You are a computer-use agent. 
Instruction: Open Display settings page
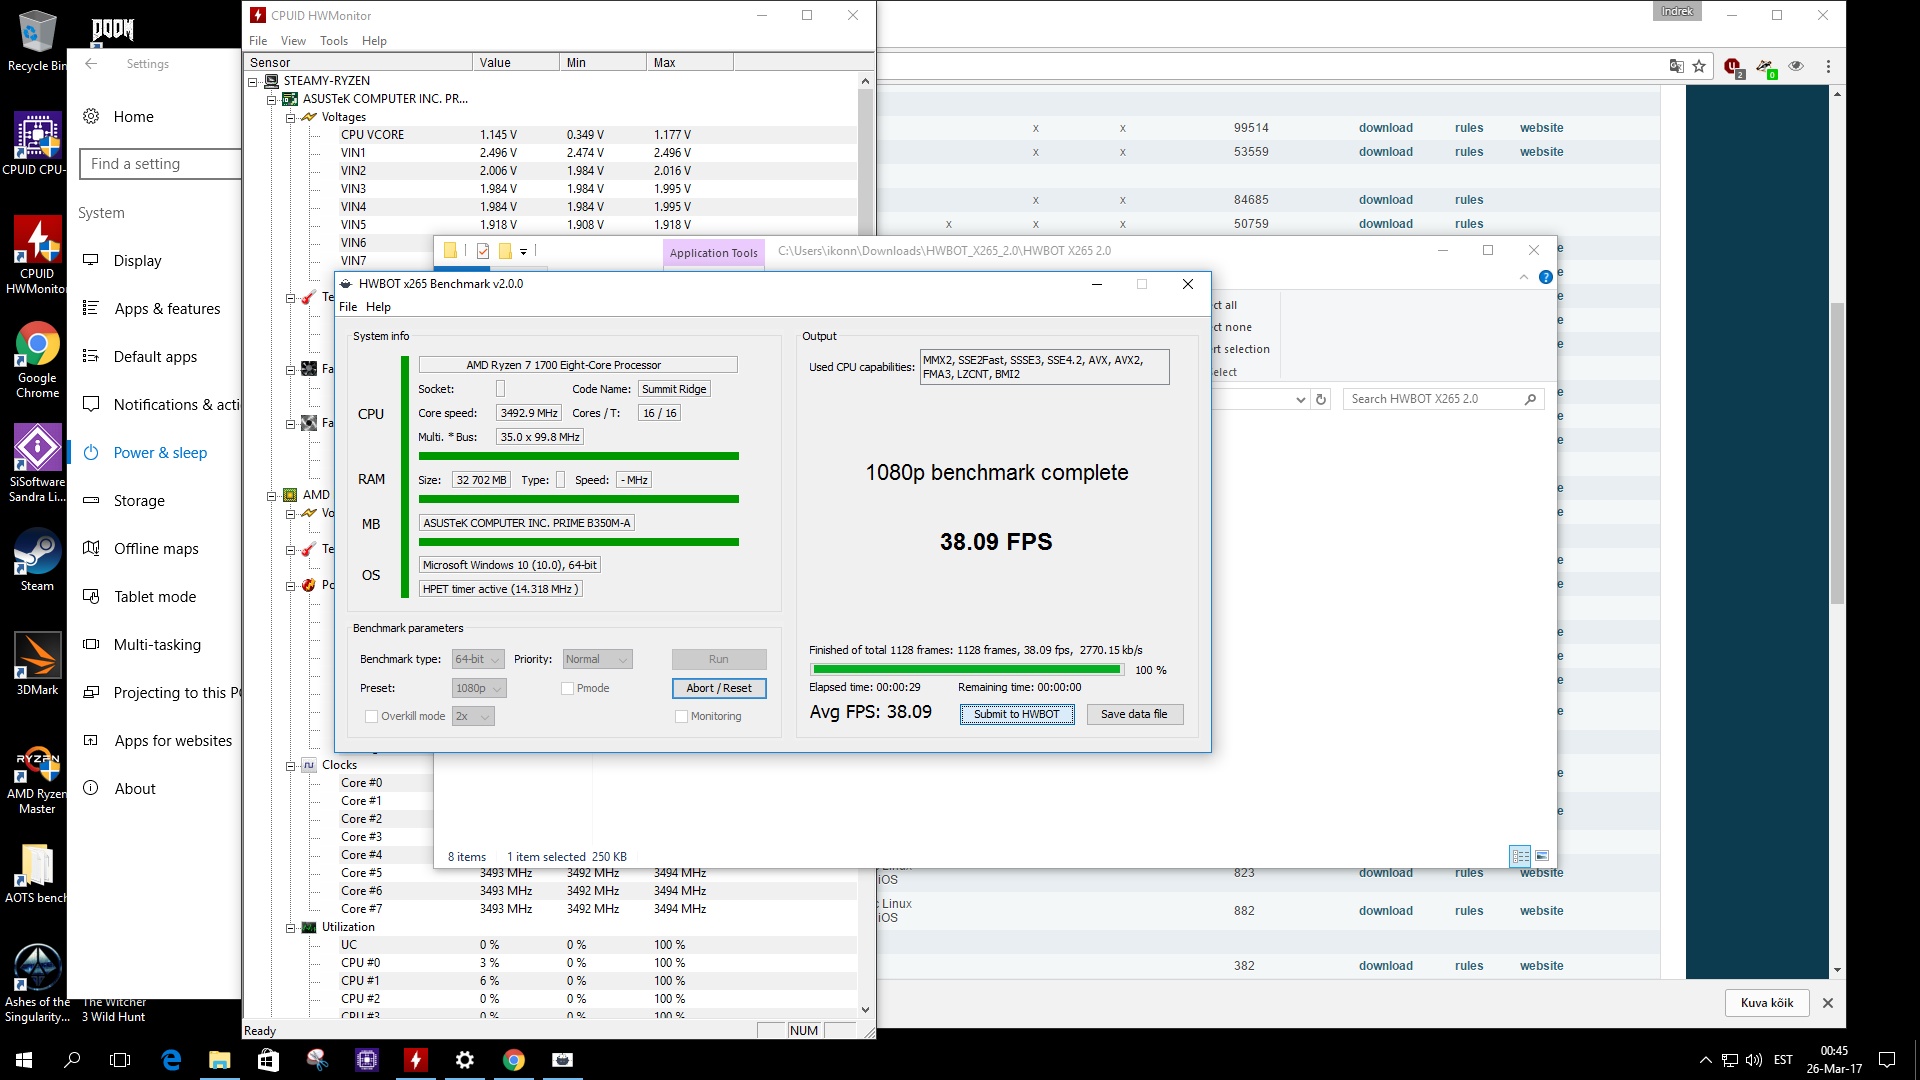(138, 261)
